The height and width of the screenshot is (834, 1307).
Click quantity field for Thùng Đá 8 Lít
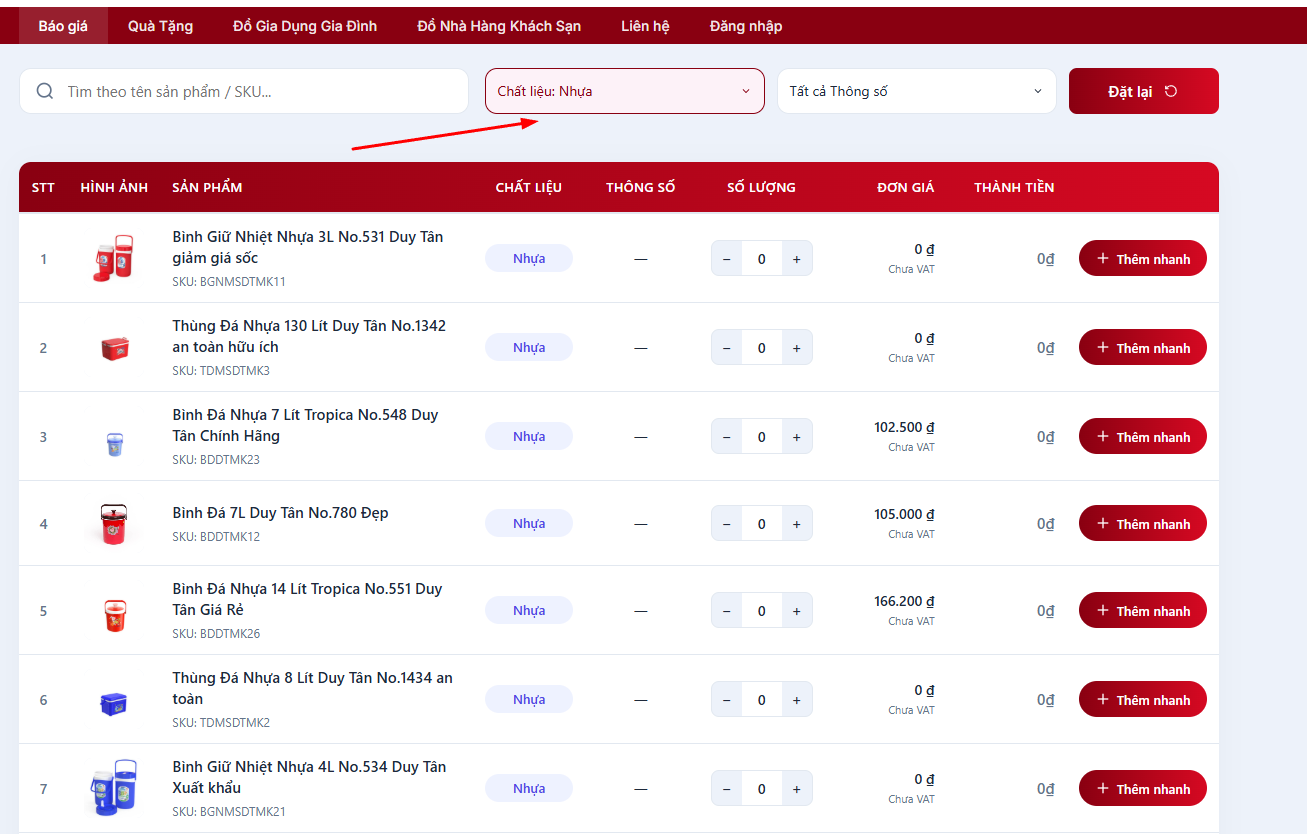click(761, 700)
